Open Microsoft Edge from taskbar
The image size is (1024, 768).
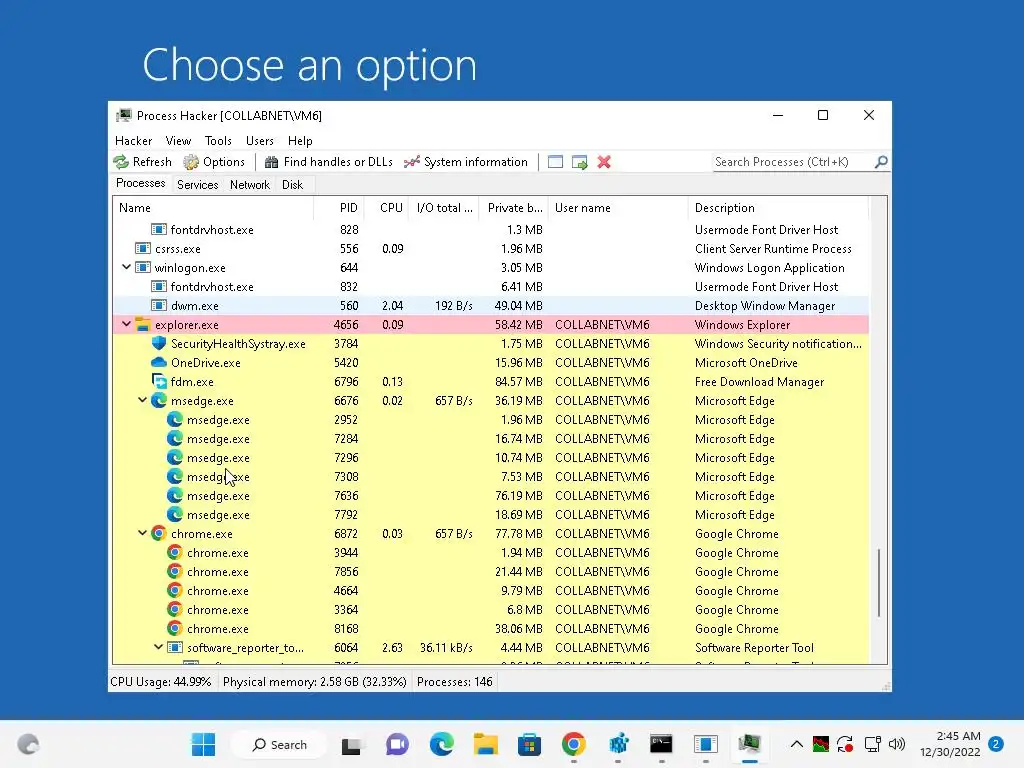(x=441, y=744)
